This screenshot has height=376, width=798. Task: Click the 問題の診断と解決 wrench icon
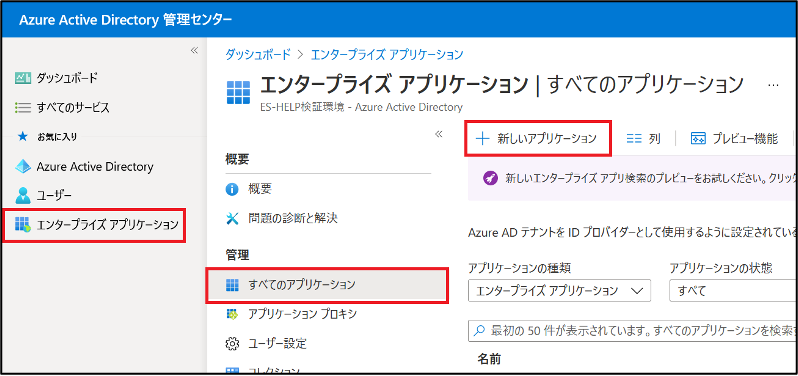[x=232, y=219]
